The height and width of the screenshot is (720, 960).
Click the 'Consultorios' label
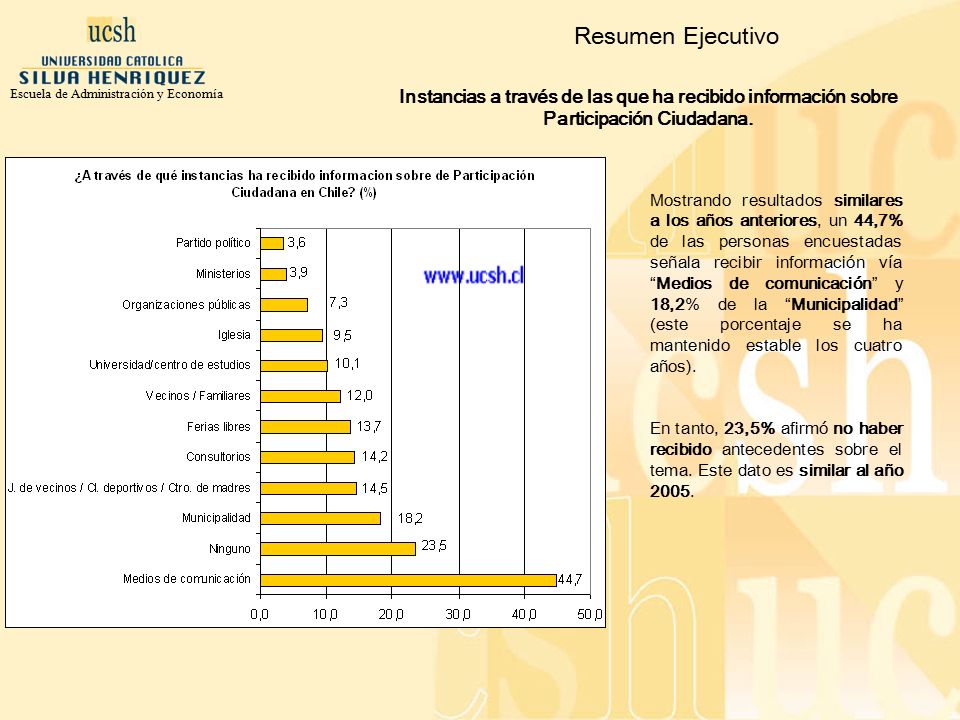click(x=218, y=457)
